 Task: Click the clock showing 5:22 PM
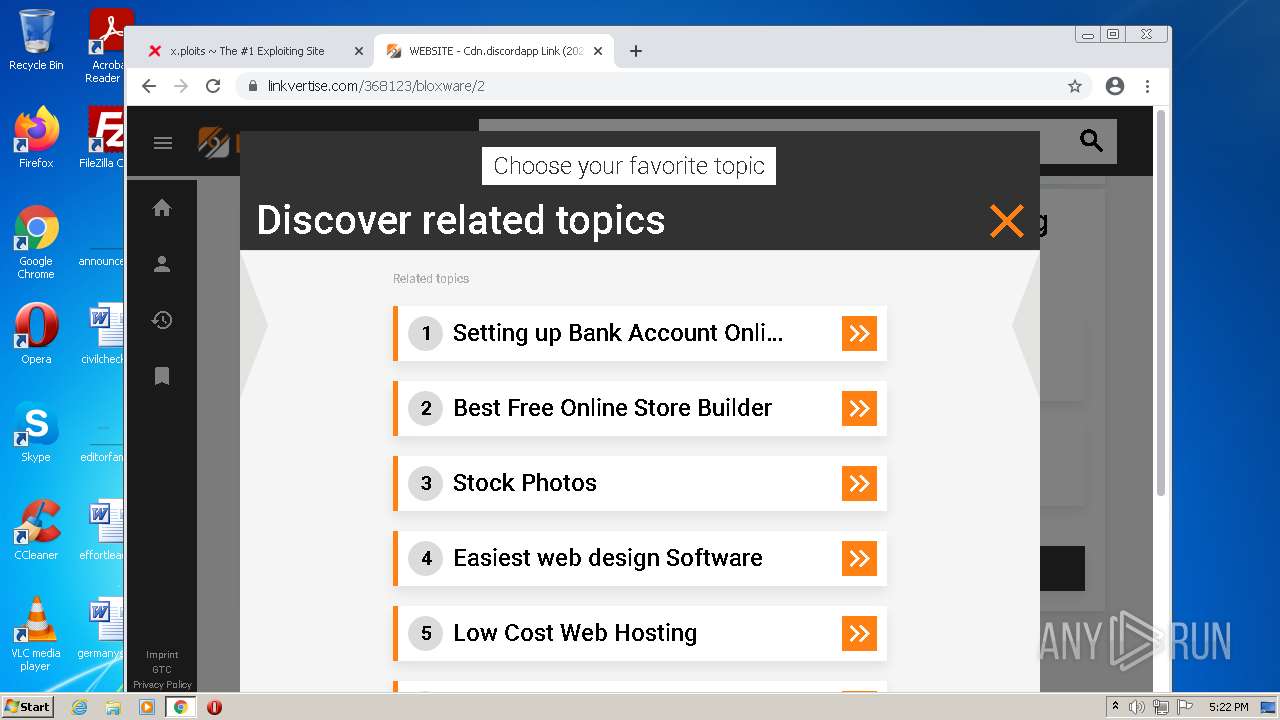[1228, 707]
